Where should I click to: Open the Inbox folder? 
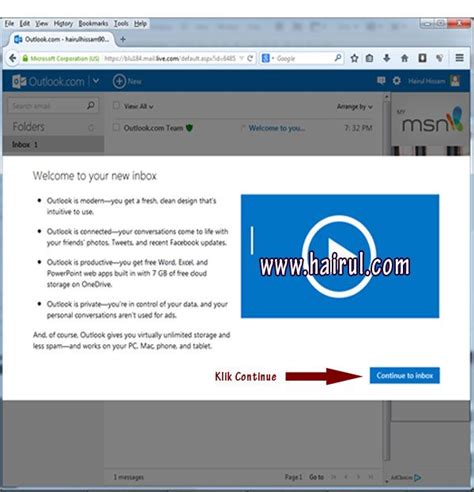53,145
